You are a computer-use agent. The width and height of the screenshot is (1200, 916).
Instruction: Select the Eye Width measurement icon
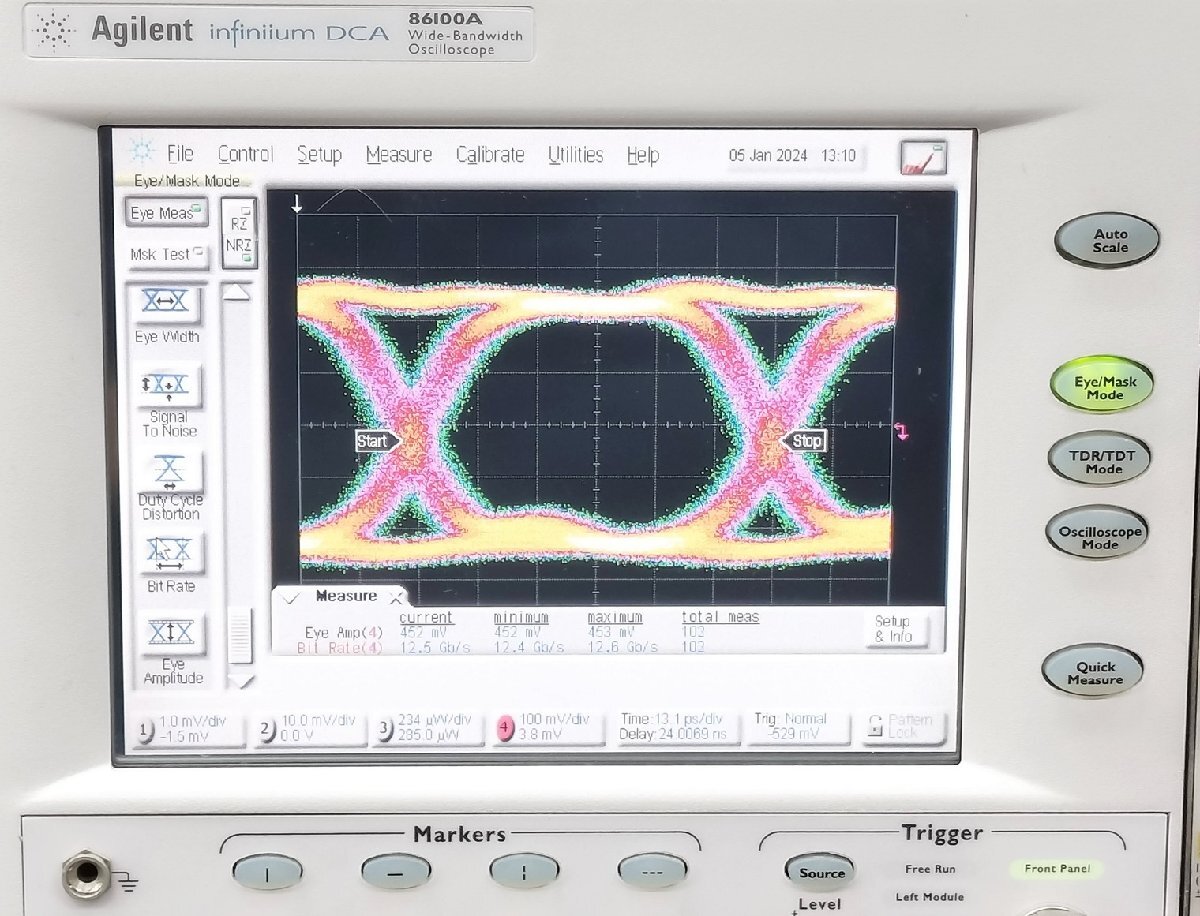point(170,303)
